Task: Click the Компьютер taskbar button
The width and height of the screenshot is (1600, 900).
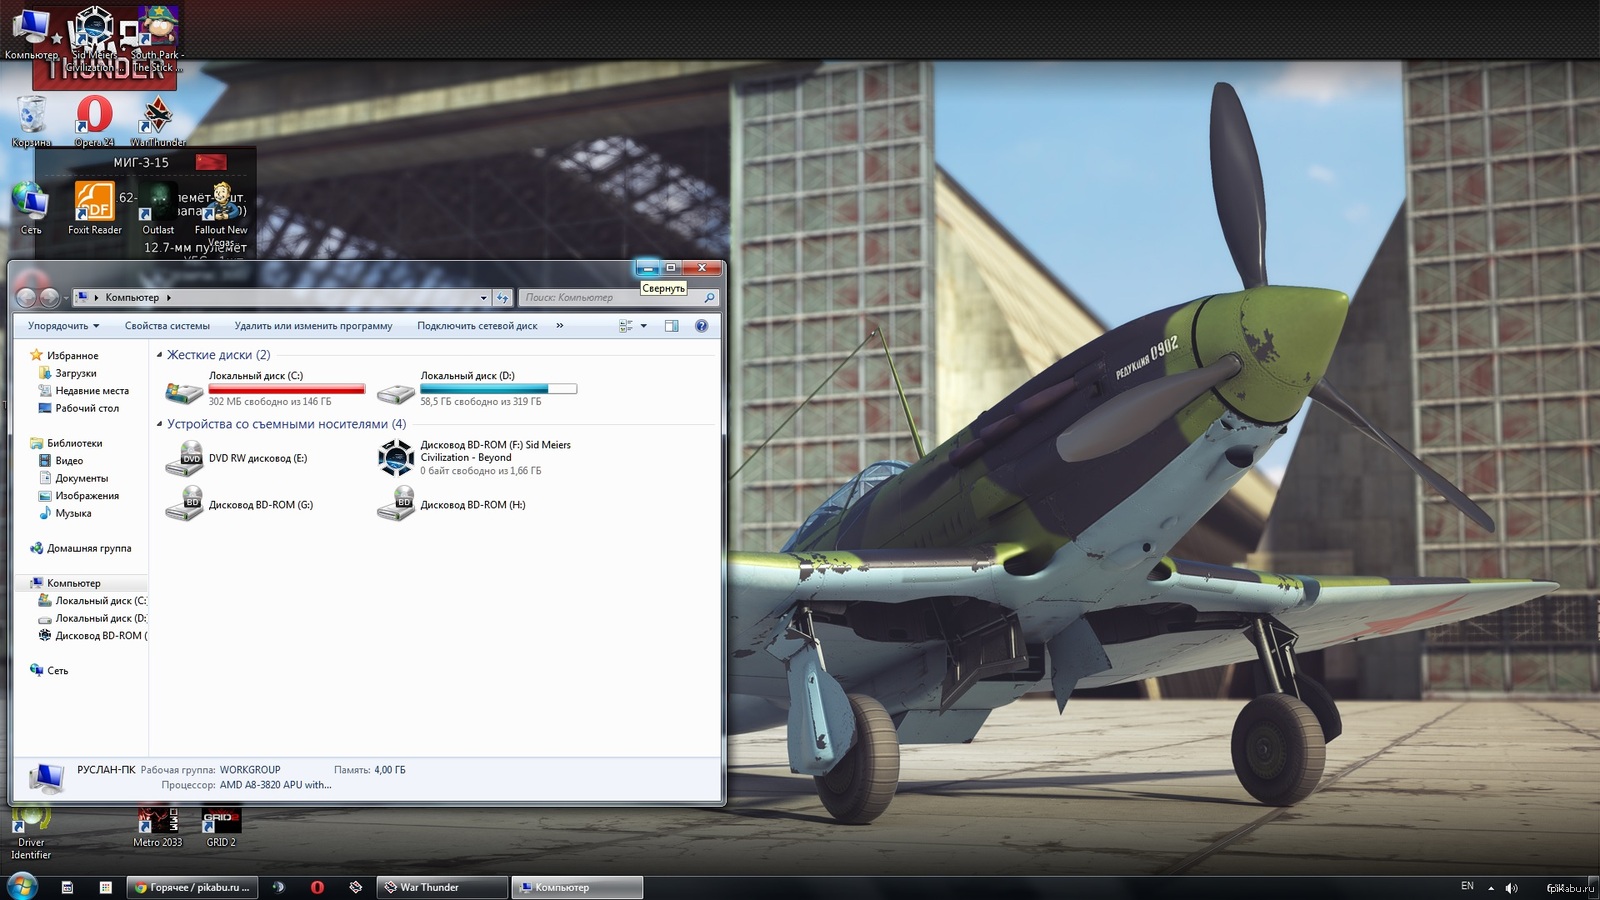Action: [577, 887]
